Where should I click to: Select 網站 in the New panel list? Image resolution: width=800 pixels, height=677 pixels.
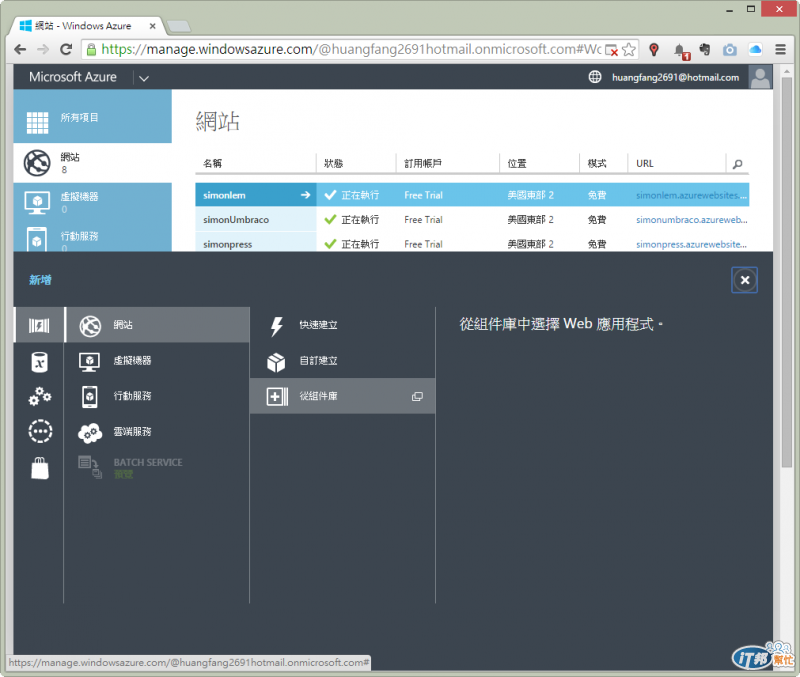pyautogui.click(x=158, y=325)
